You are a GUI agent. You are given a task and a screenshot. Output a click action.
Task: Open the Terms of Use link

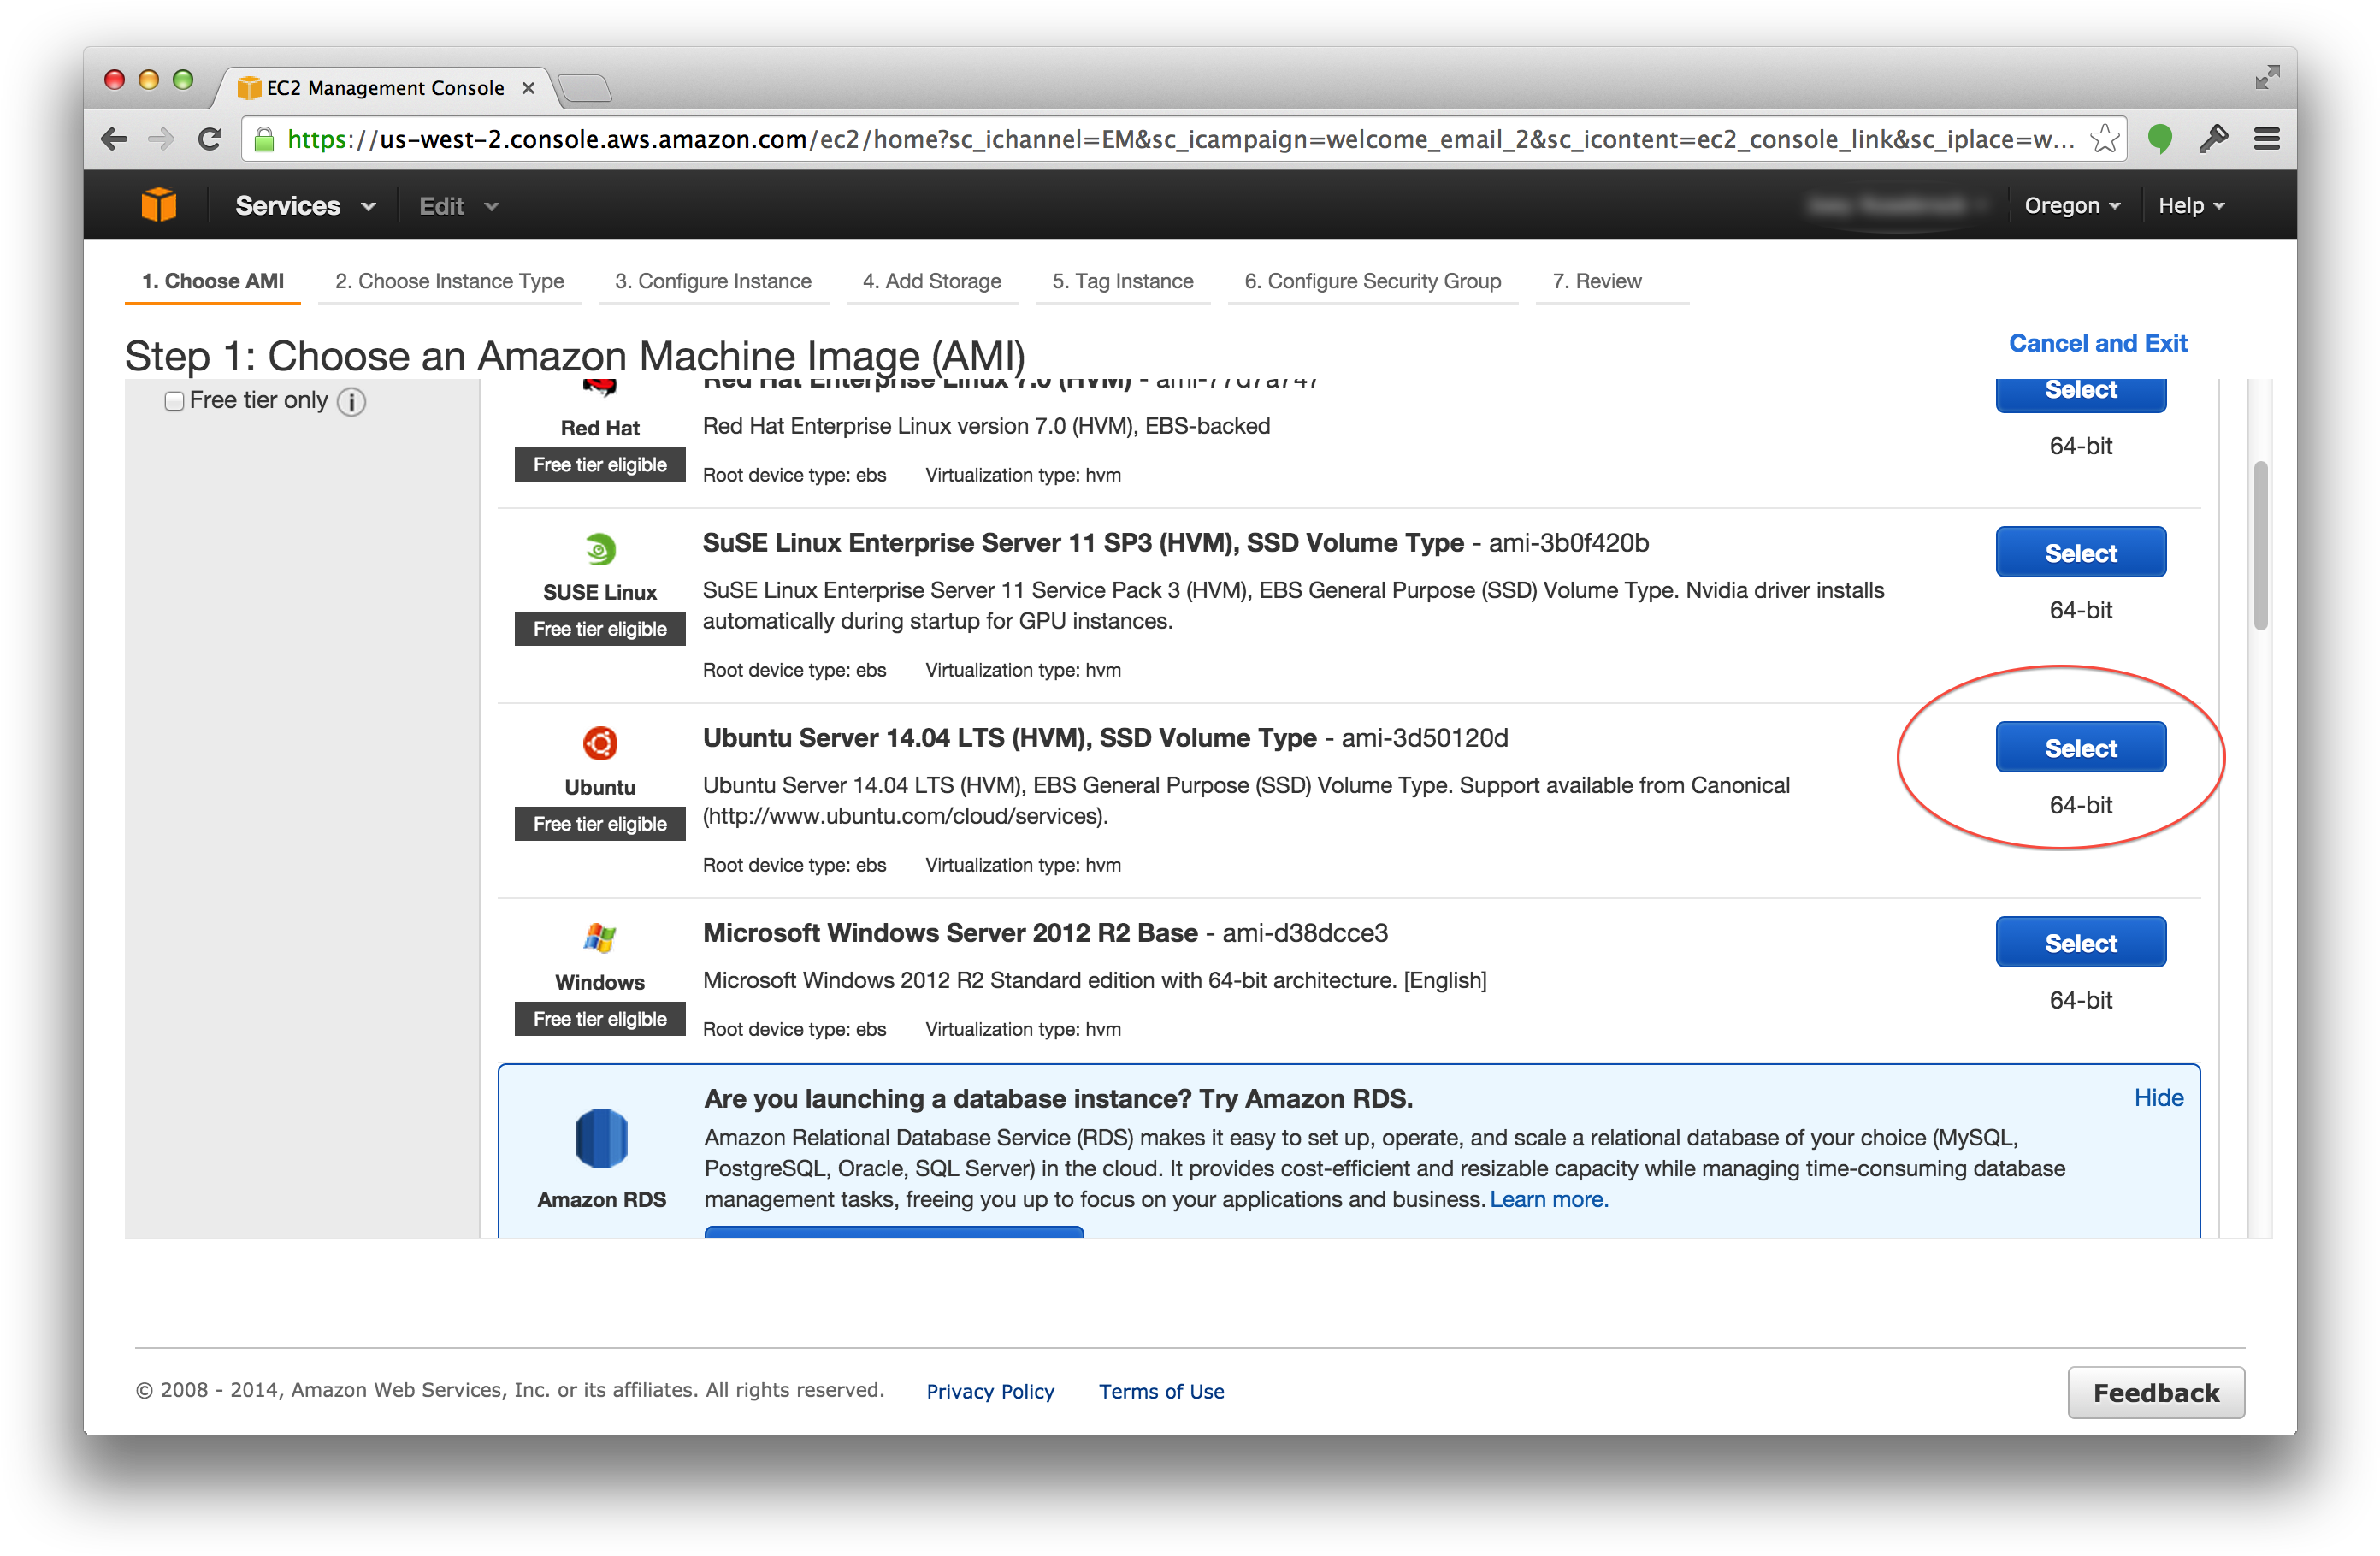coord(1161,1391)
